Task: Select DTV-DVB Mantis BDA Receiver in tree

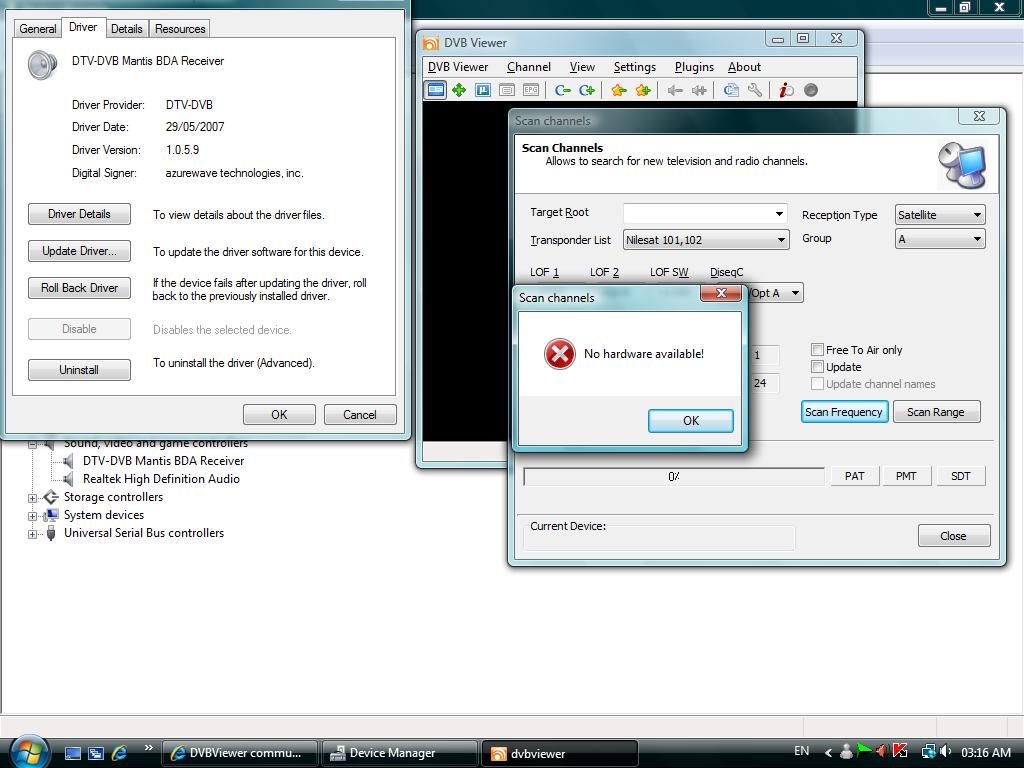Action: click(163, 460)
